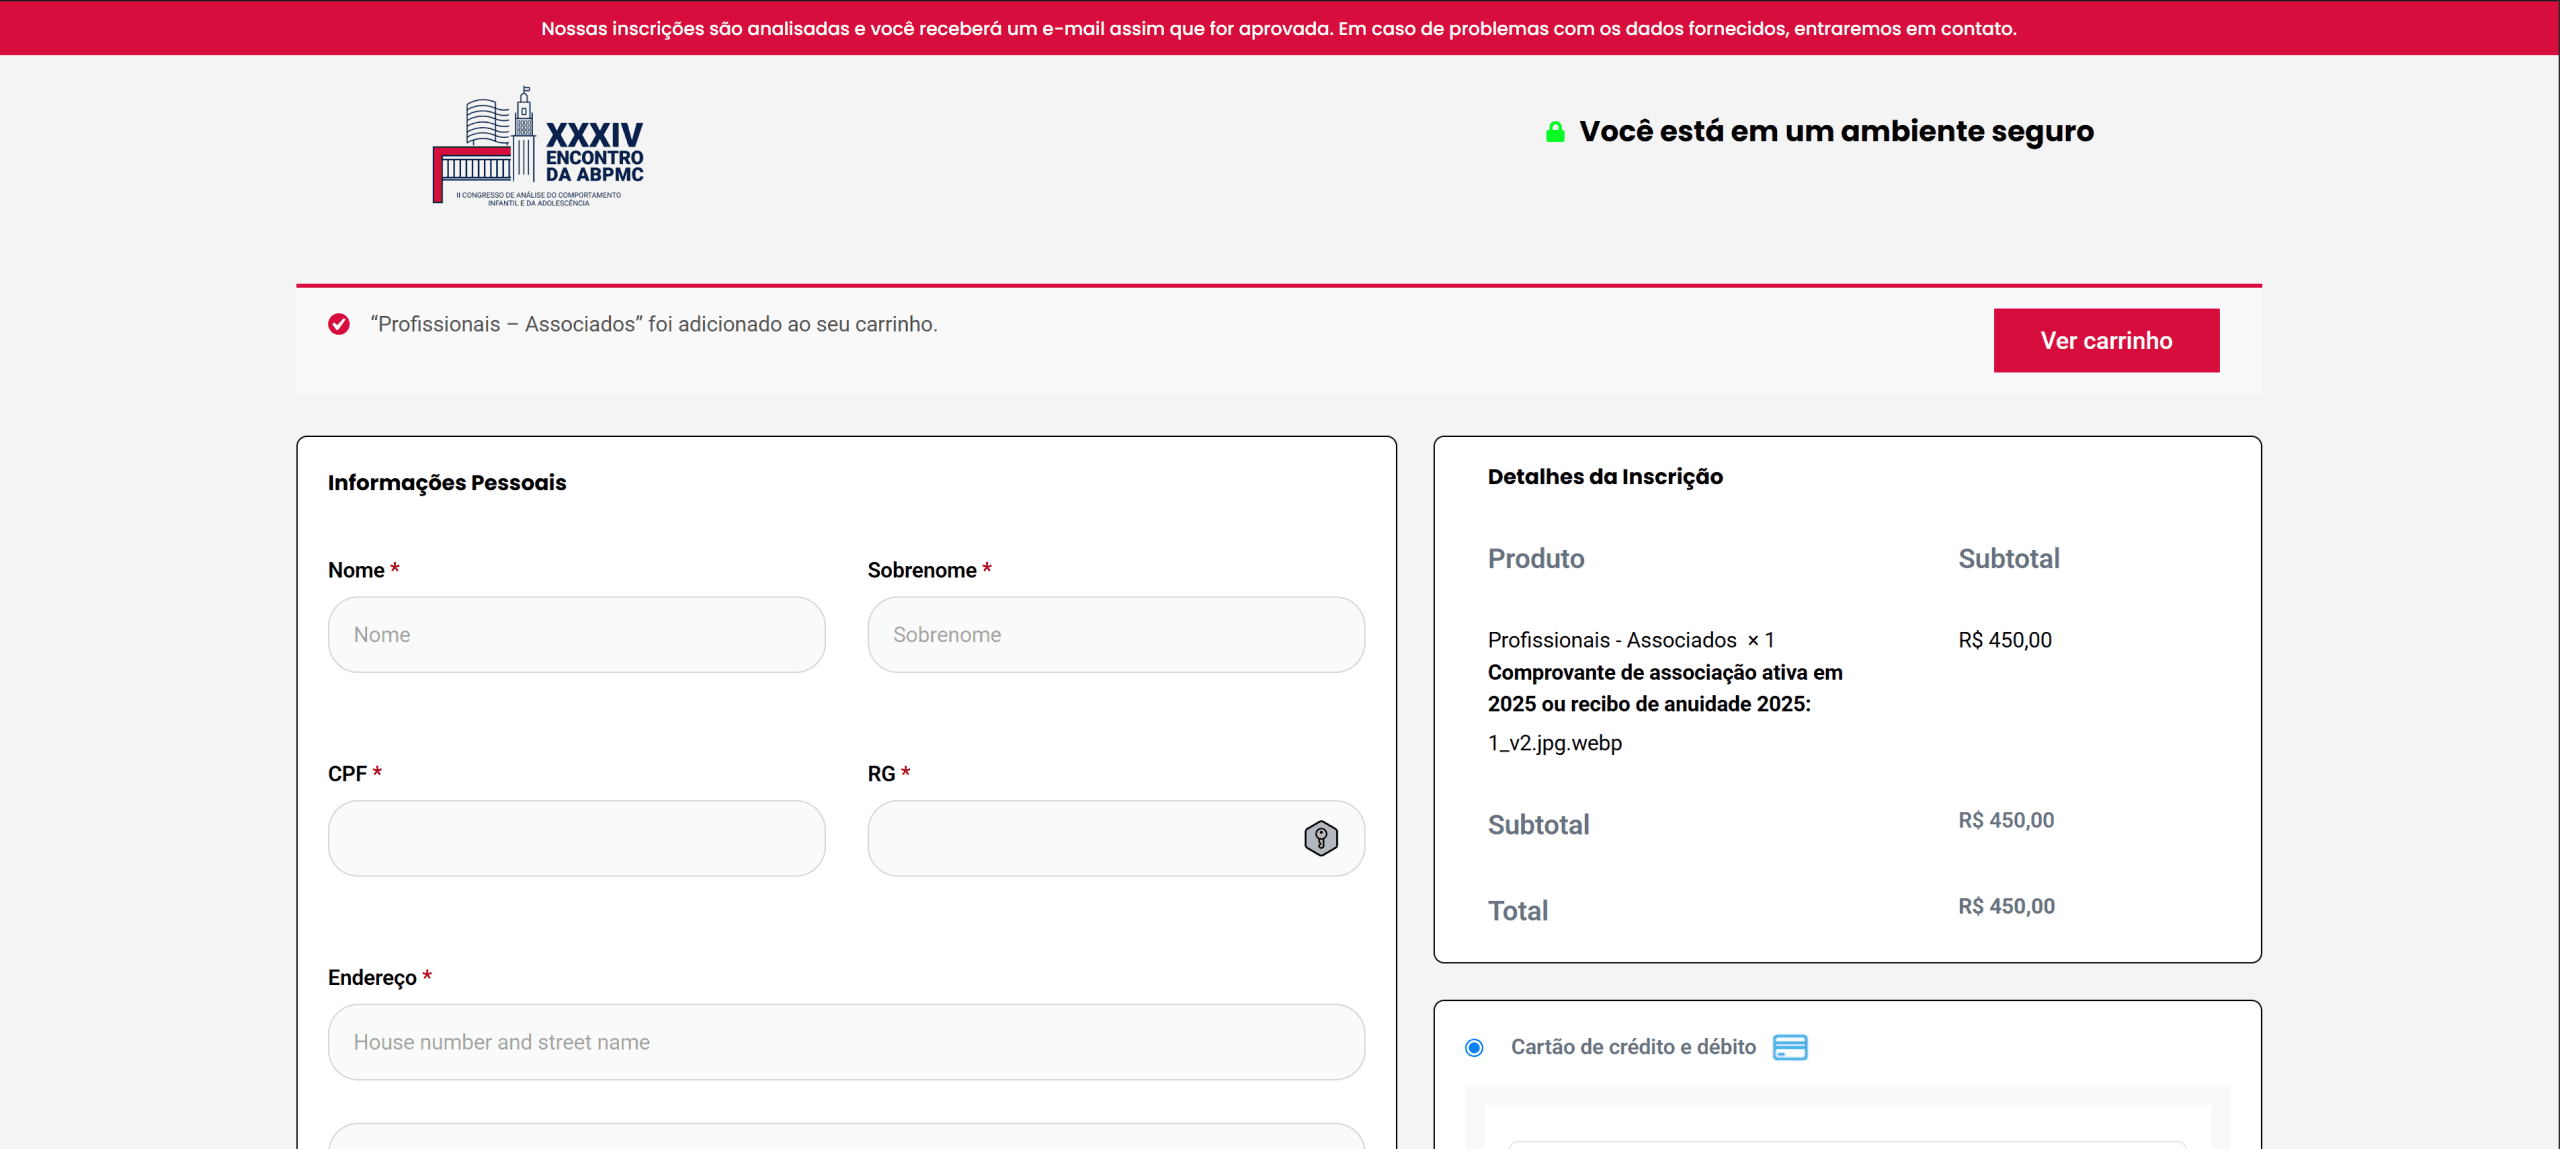Image resolution: width=2560 pixels, height=1149 pixels.
Task: Click the green padlock security icon
Action: [x=1554, y=132]
